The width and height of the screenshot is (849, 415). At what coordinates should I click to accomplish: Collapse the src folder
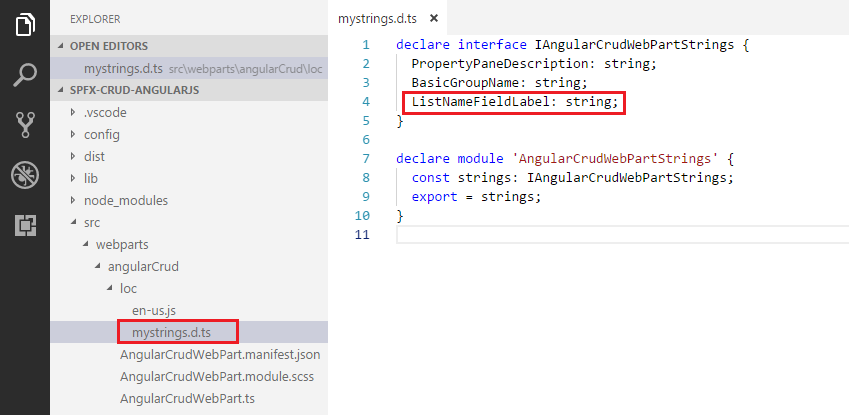92,222
